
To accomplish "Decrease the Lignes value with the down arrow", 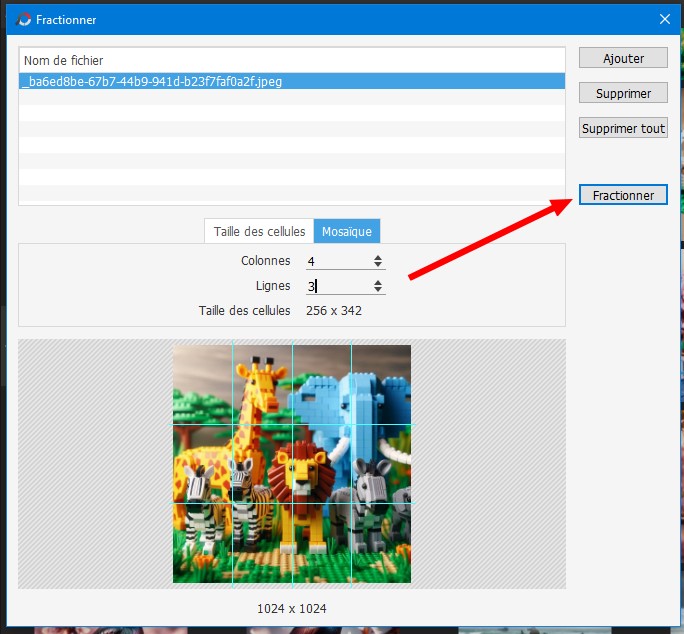I will pyautogui.click(x=378, y=289).
